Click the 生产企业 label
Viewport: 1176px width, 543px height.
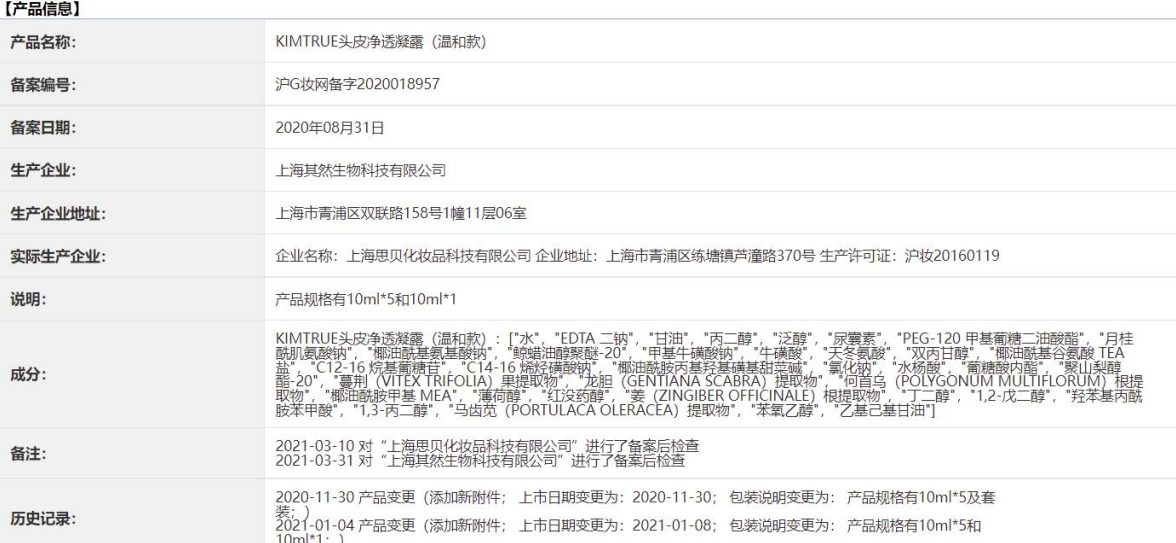coord(43,170)
